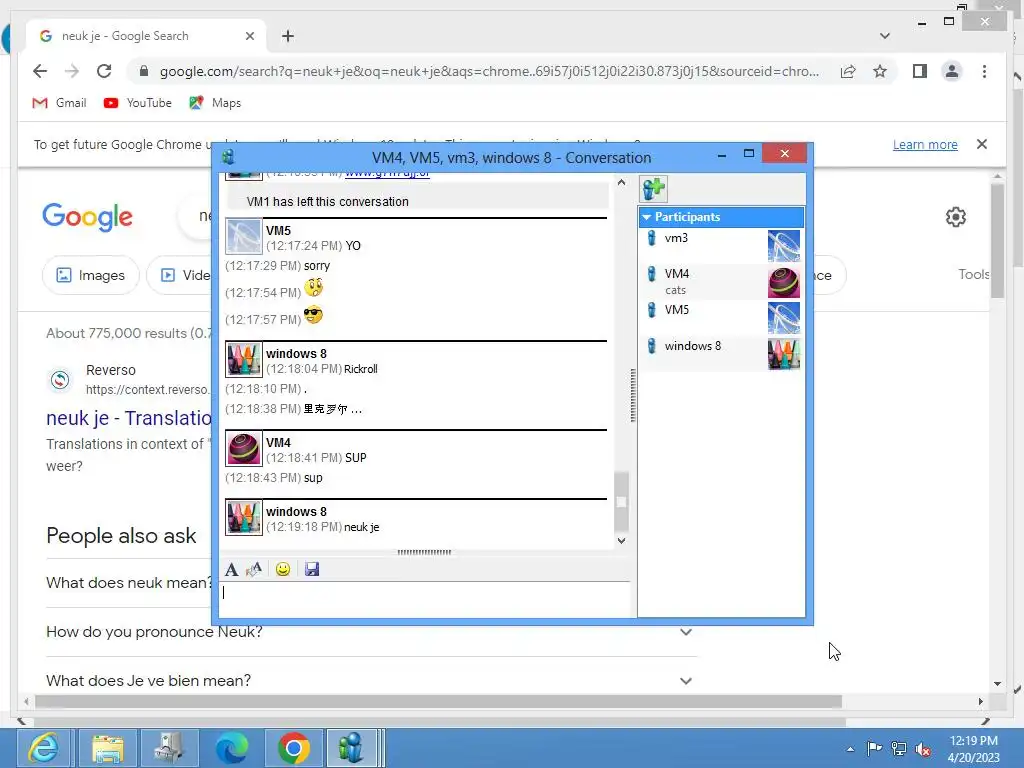Click the message input field in conversation
The width and height of the screenshot is (1024, 768).
[x=425, y=600]
